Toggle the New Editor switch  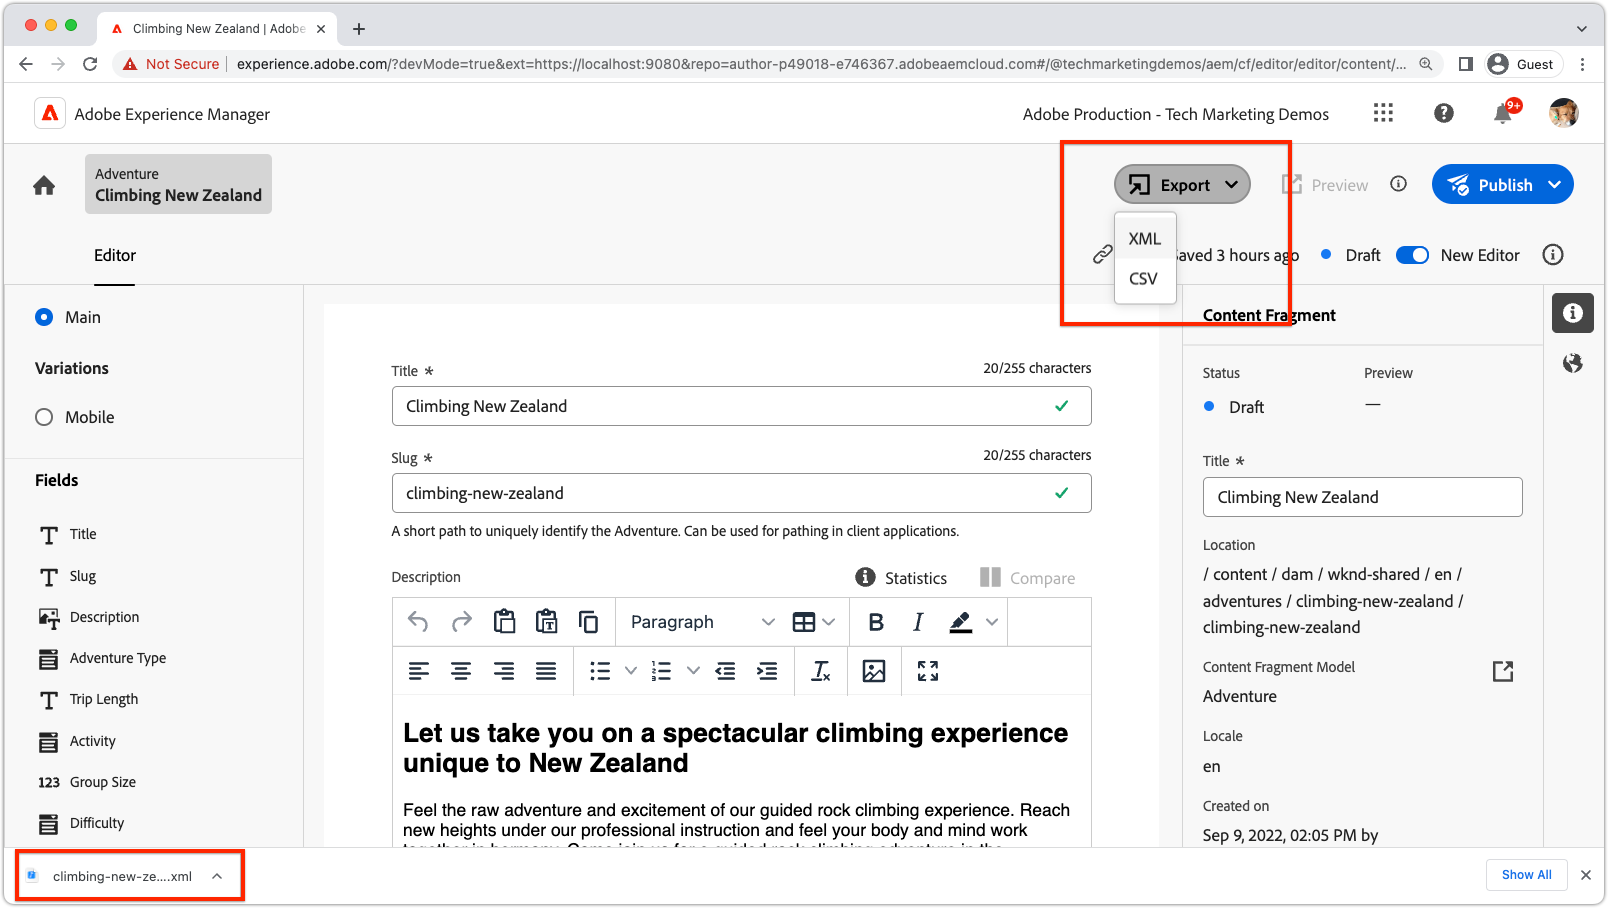(x=1412, y=255)
